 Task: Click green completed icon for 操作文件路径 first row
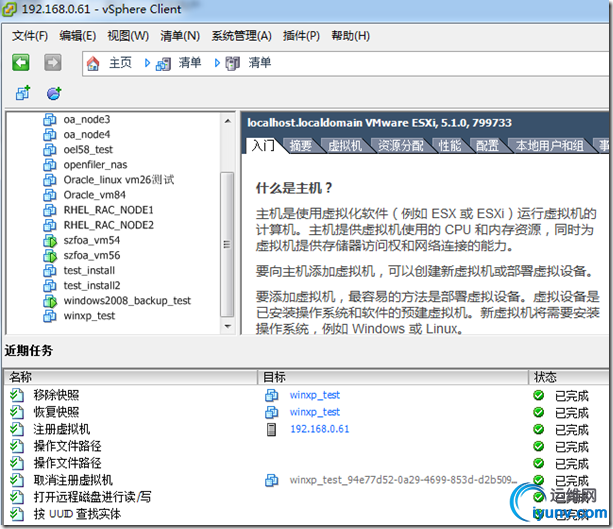539,446
